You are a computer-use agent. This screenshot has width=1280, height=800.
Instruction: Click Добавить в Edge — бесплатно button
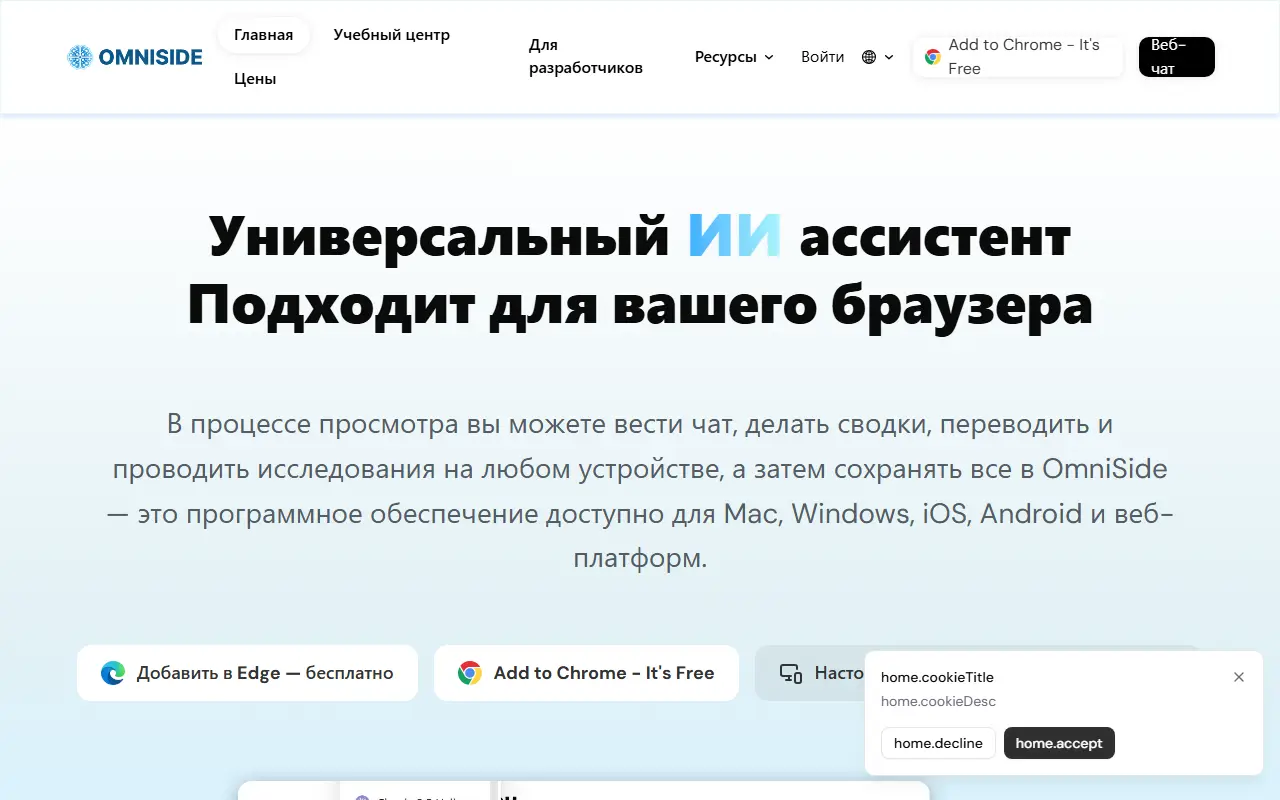click(247, 673)
